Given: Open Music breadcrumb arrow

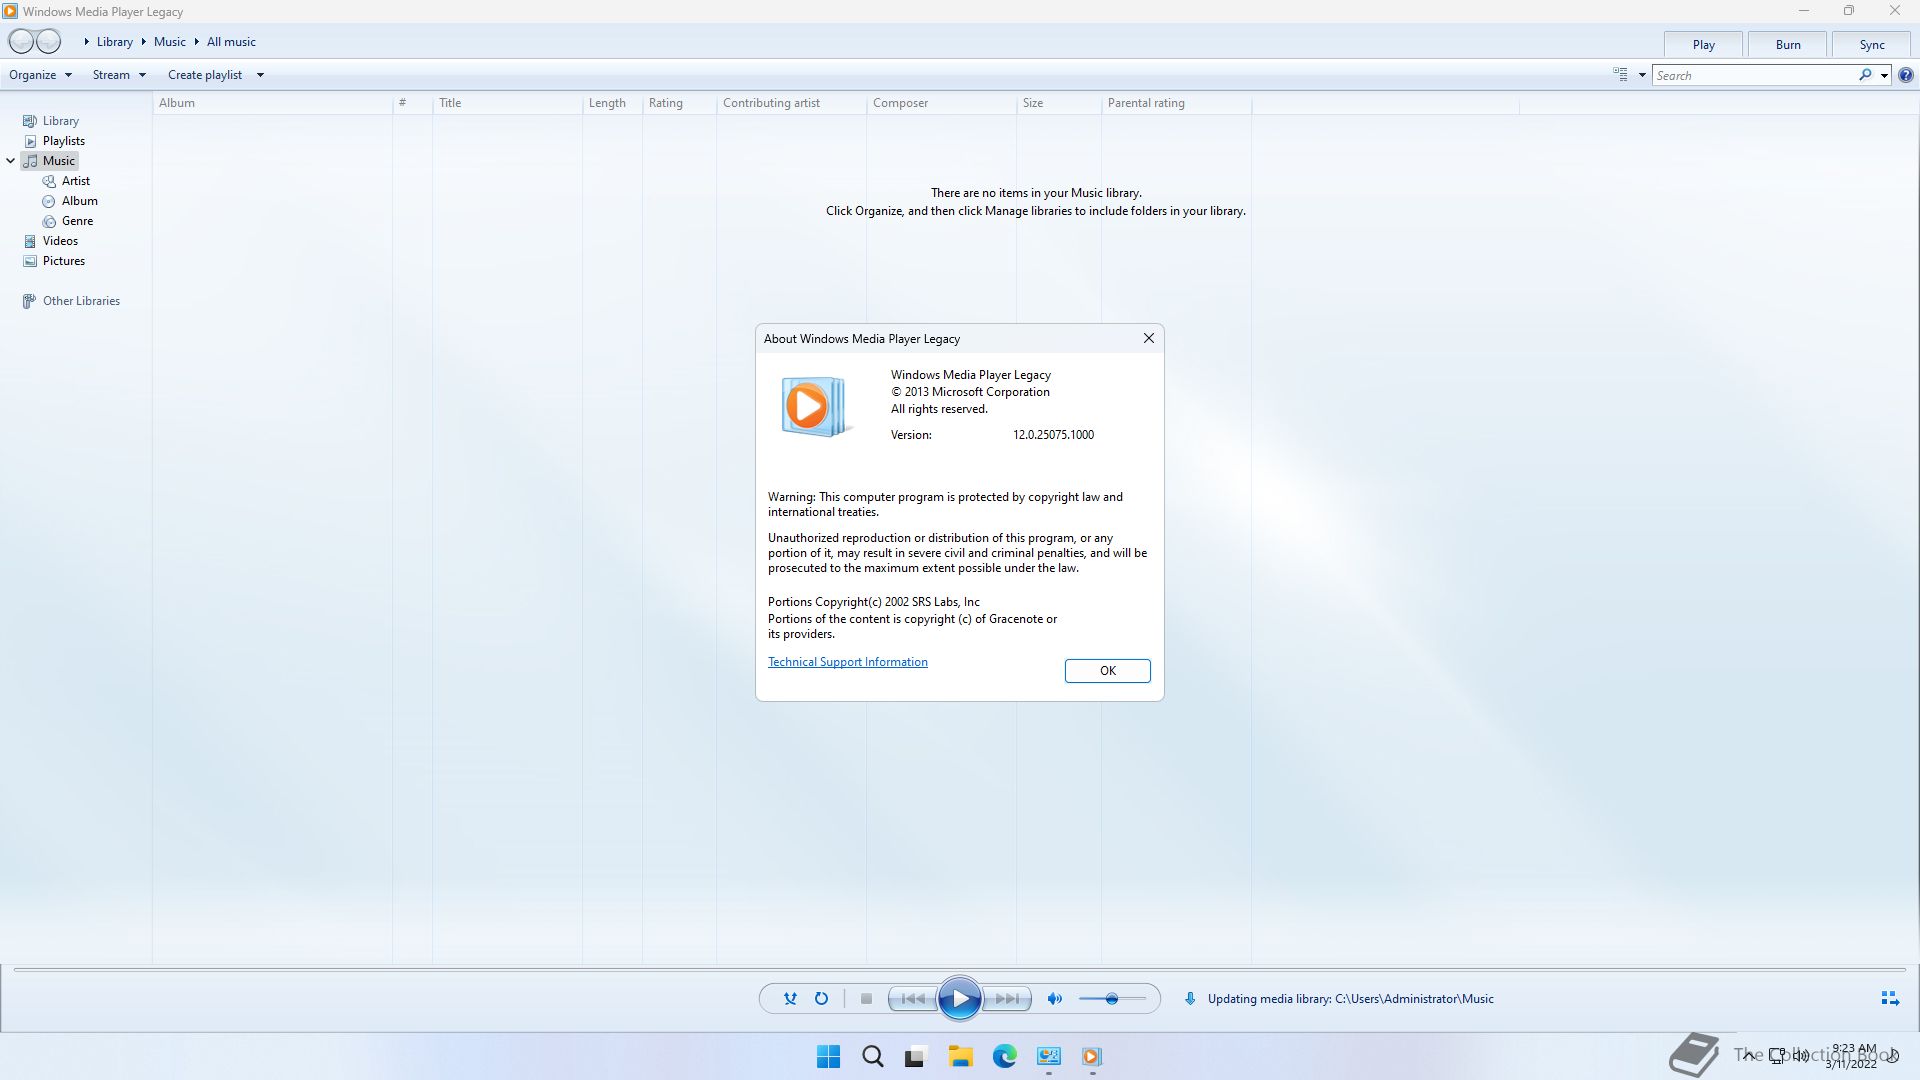Looking at the screenshot, I should coord(144,42).
